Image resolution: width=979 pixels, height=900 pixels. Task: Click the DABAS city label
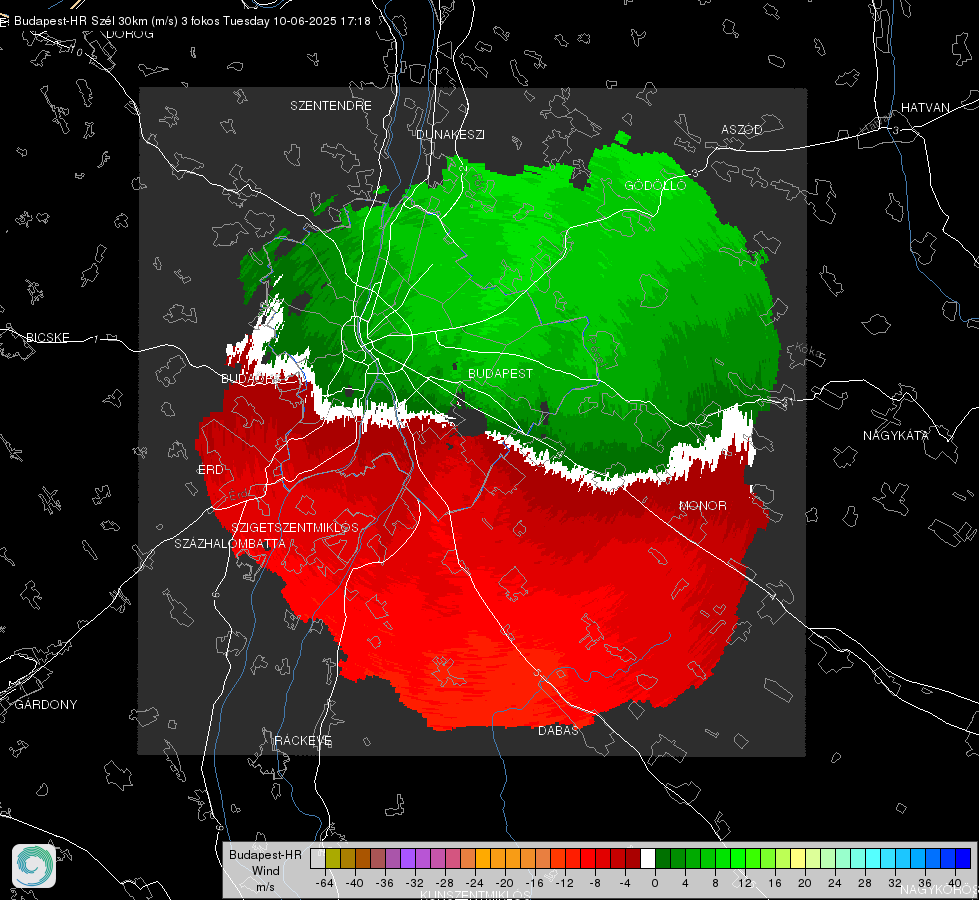tap(559, 730)
